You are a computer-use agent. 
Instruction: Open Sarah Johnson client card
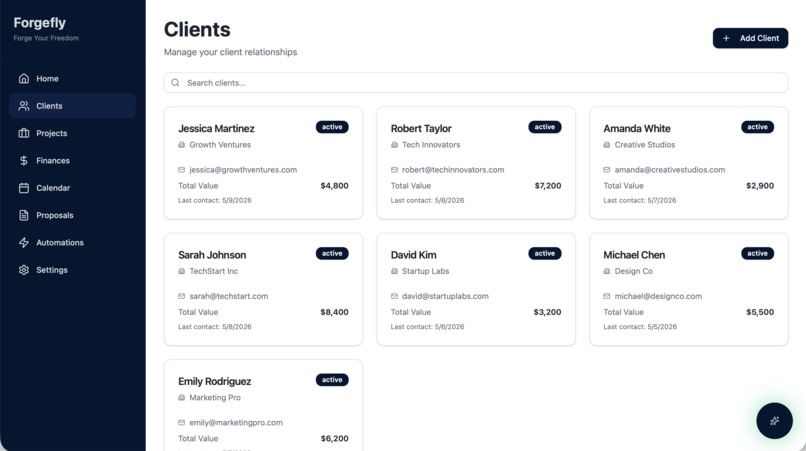pos(263,290)
